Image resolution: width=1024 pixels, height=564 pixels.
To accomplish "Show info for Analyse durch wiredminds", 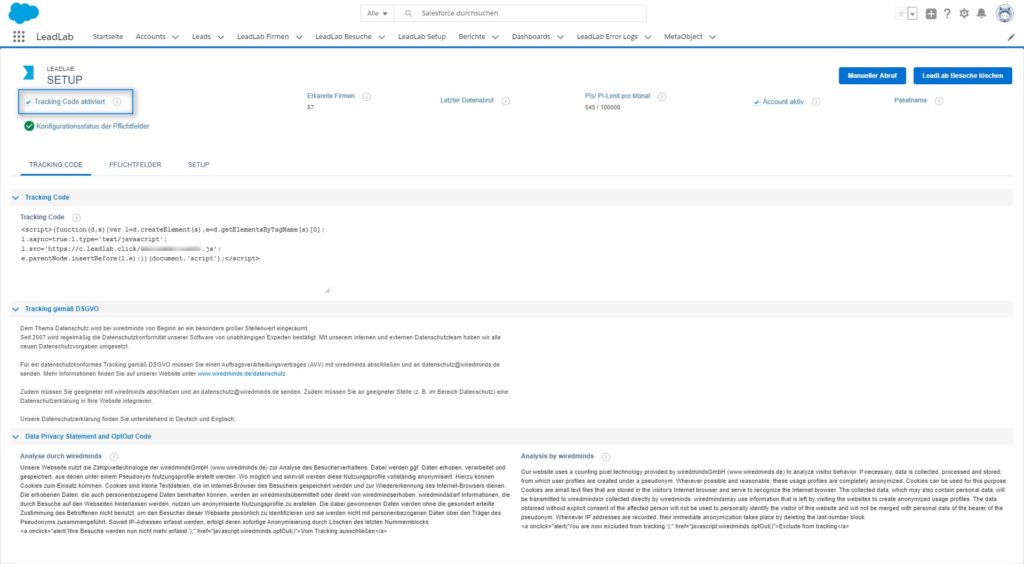I will 114,457.
